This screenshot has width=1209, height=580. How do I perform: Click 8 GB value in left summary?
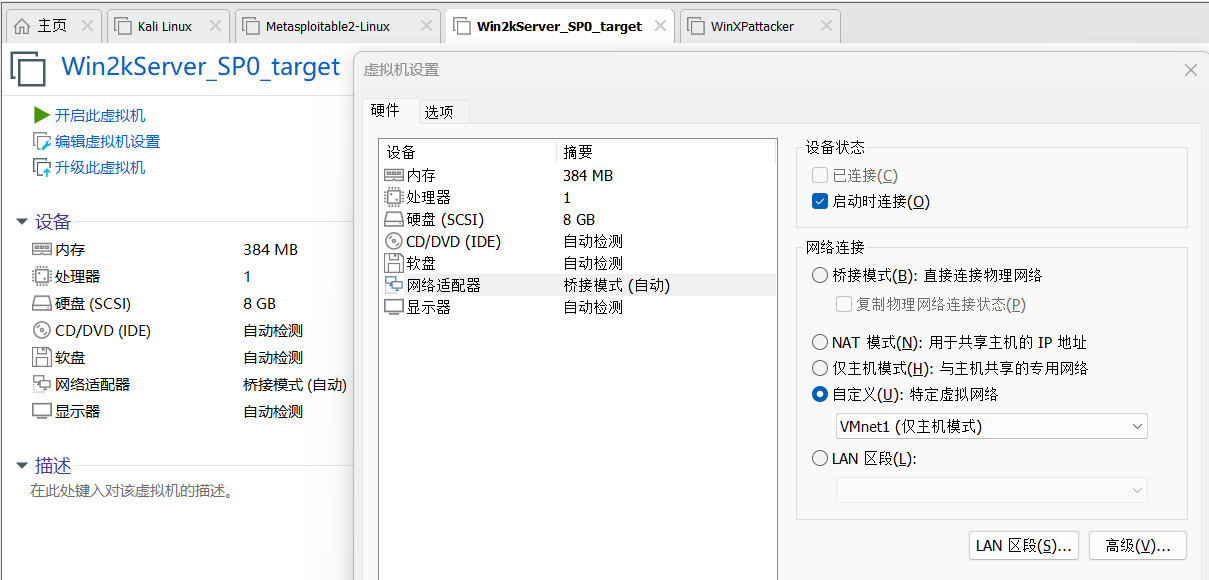tap(259, 303)
